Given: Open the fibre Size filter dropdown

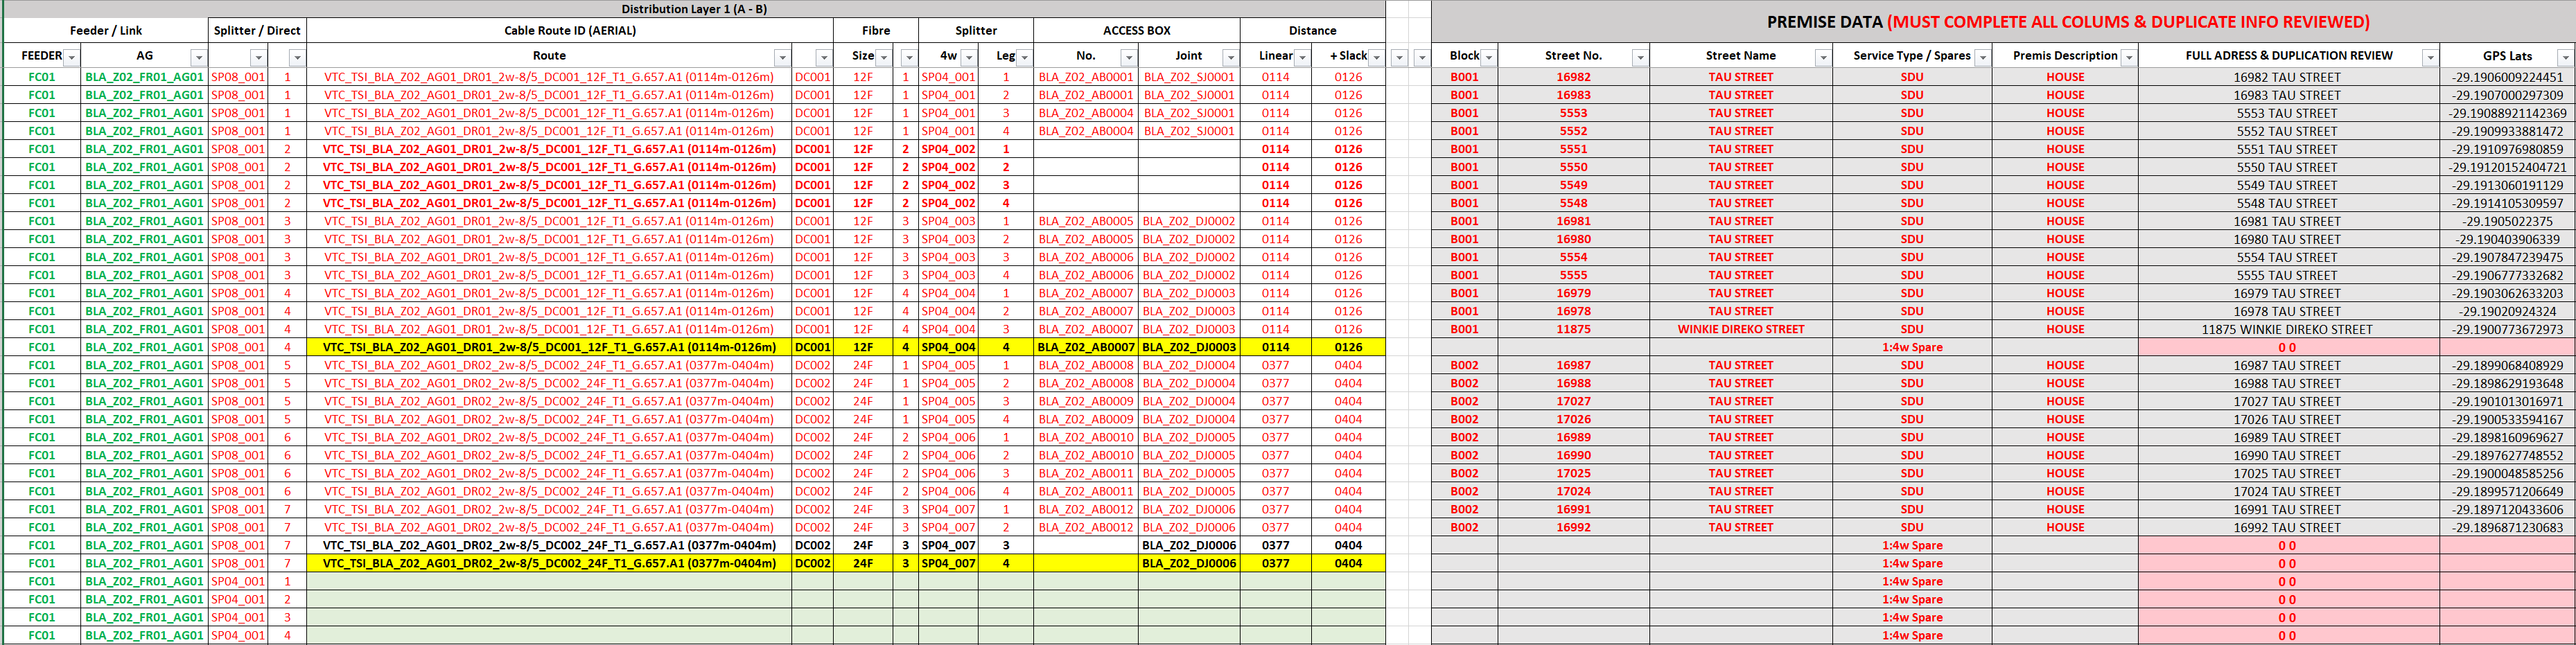Looking at the screenshot, I should 883,57.
